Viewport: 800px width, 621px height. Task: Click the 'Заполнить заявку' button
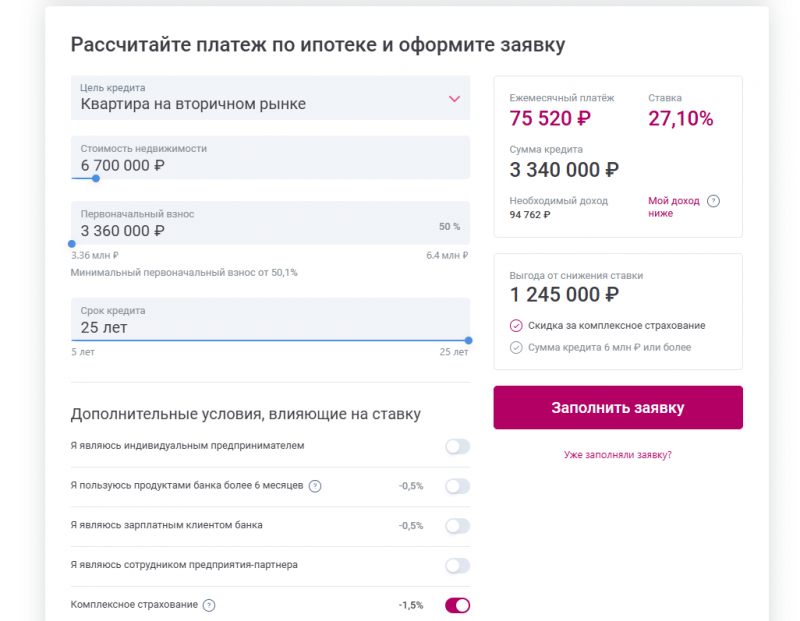coord(617,407)
